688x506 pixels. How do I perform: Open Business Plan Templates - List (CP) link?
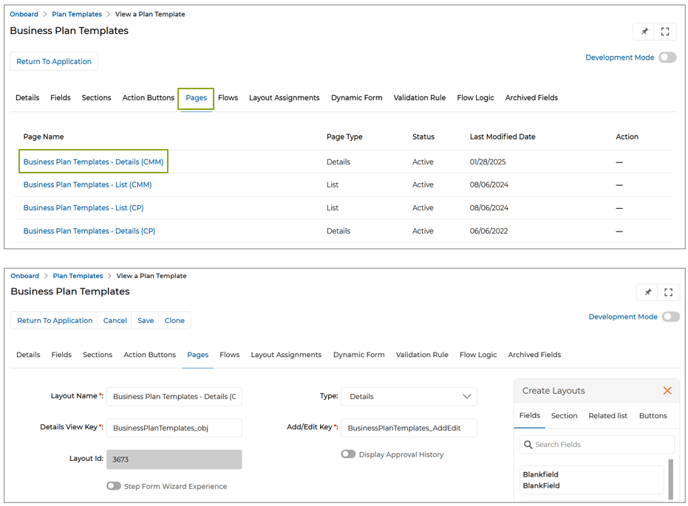click(83, 208)
